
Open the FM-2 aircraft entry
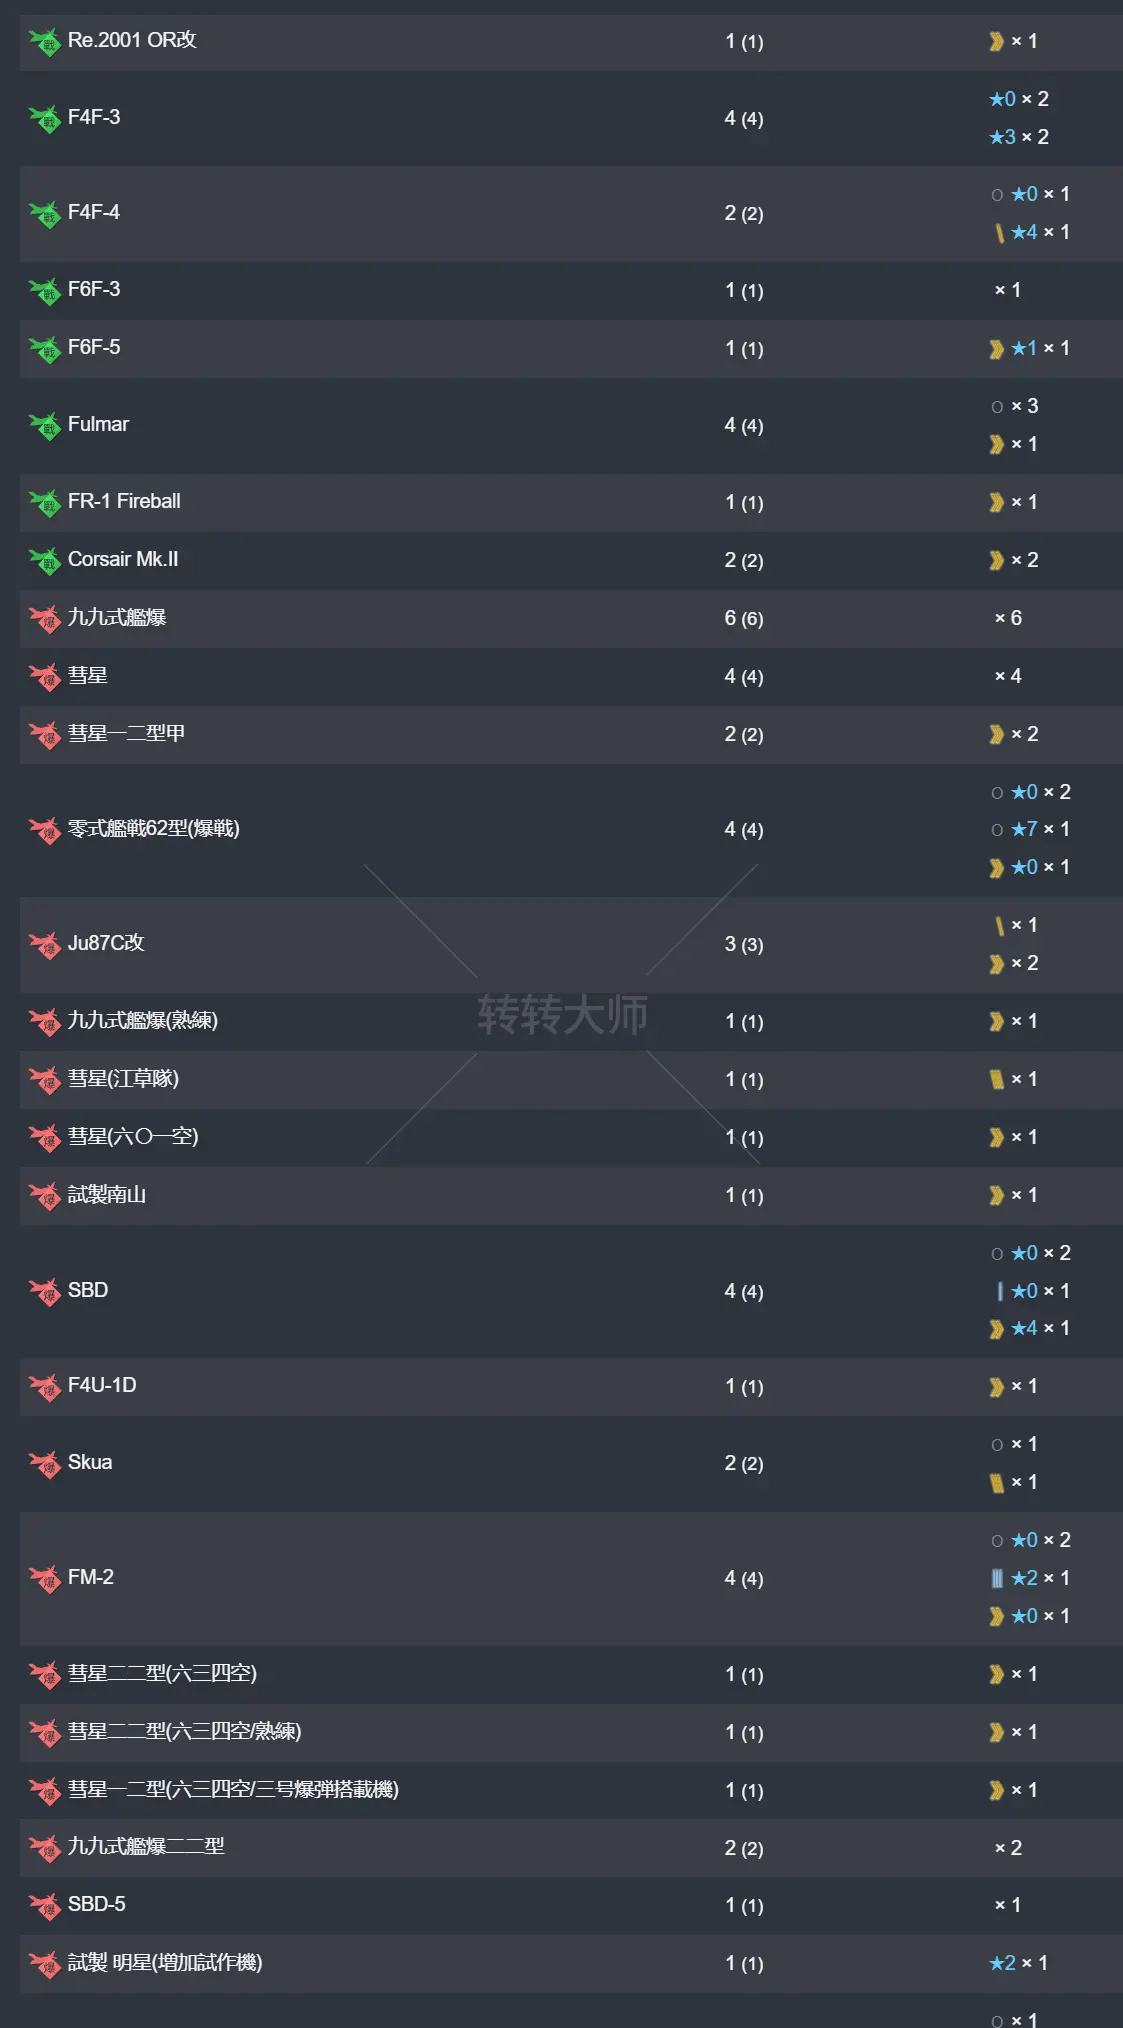pyautogui.click(x=92, y=1578)
